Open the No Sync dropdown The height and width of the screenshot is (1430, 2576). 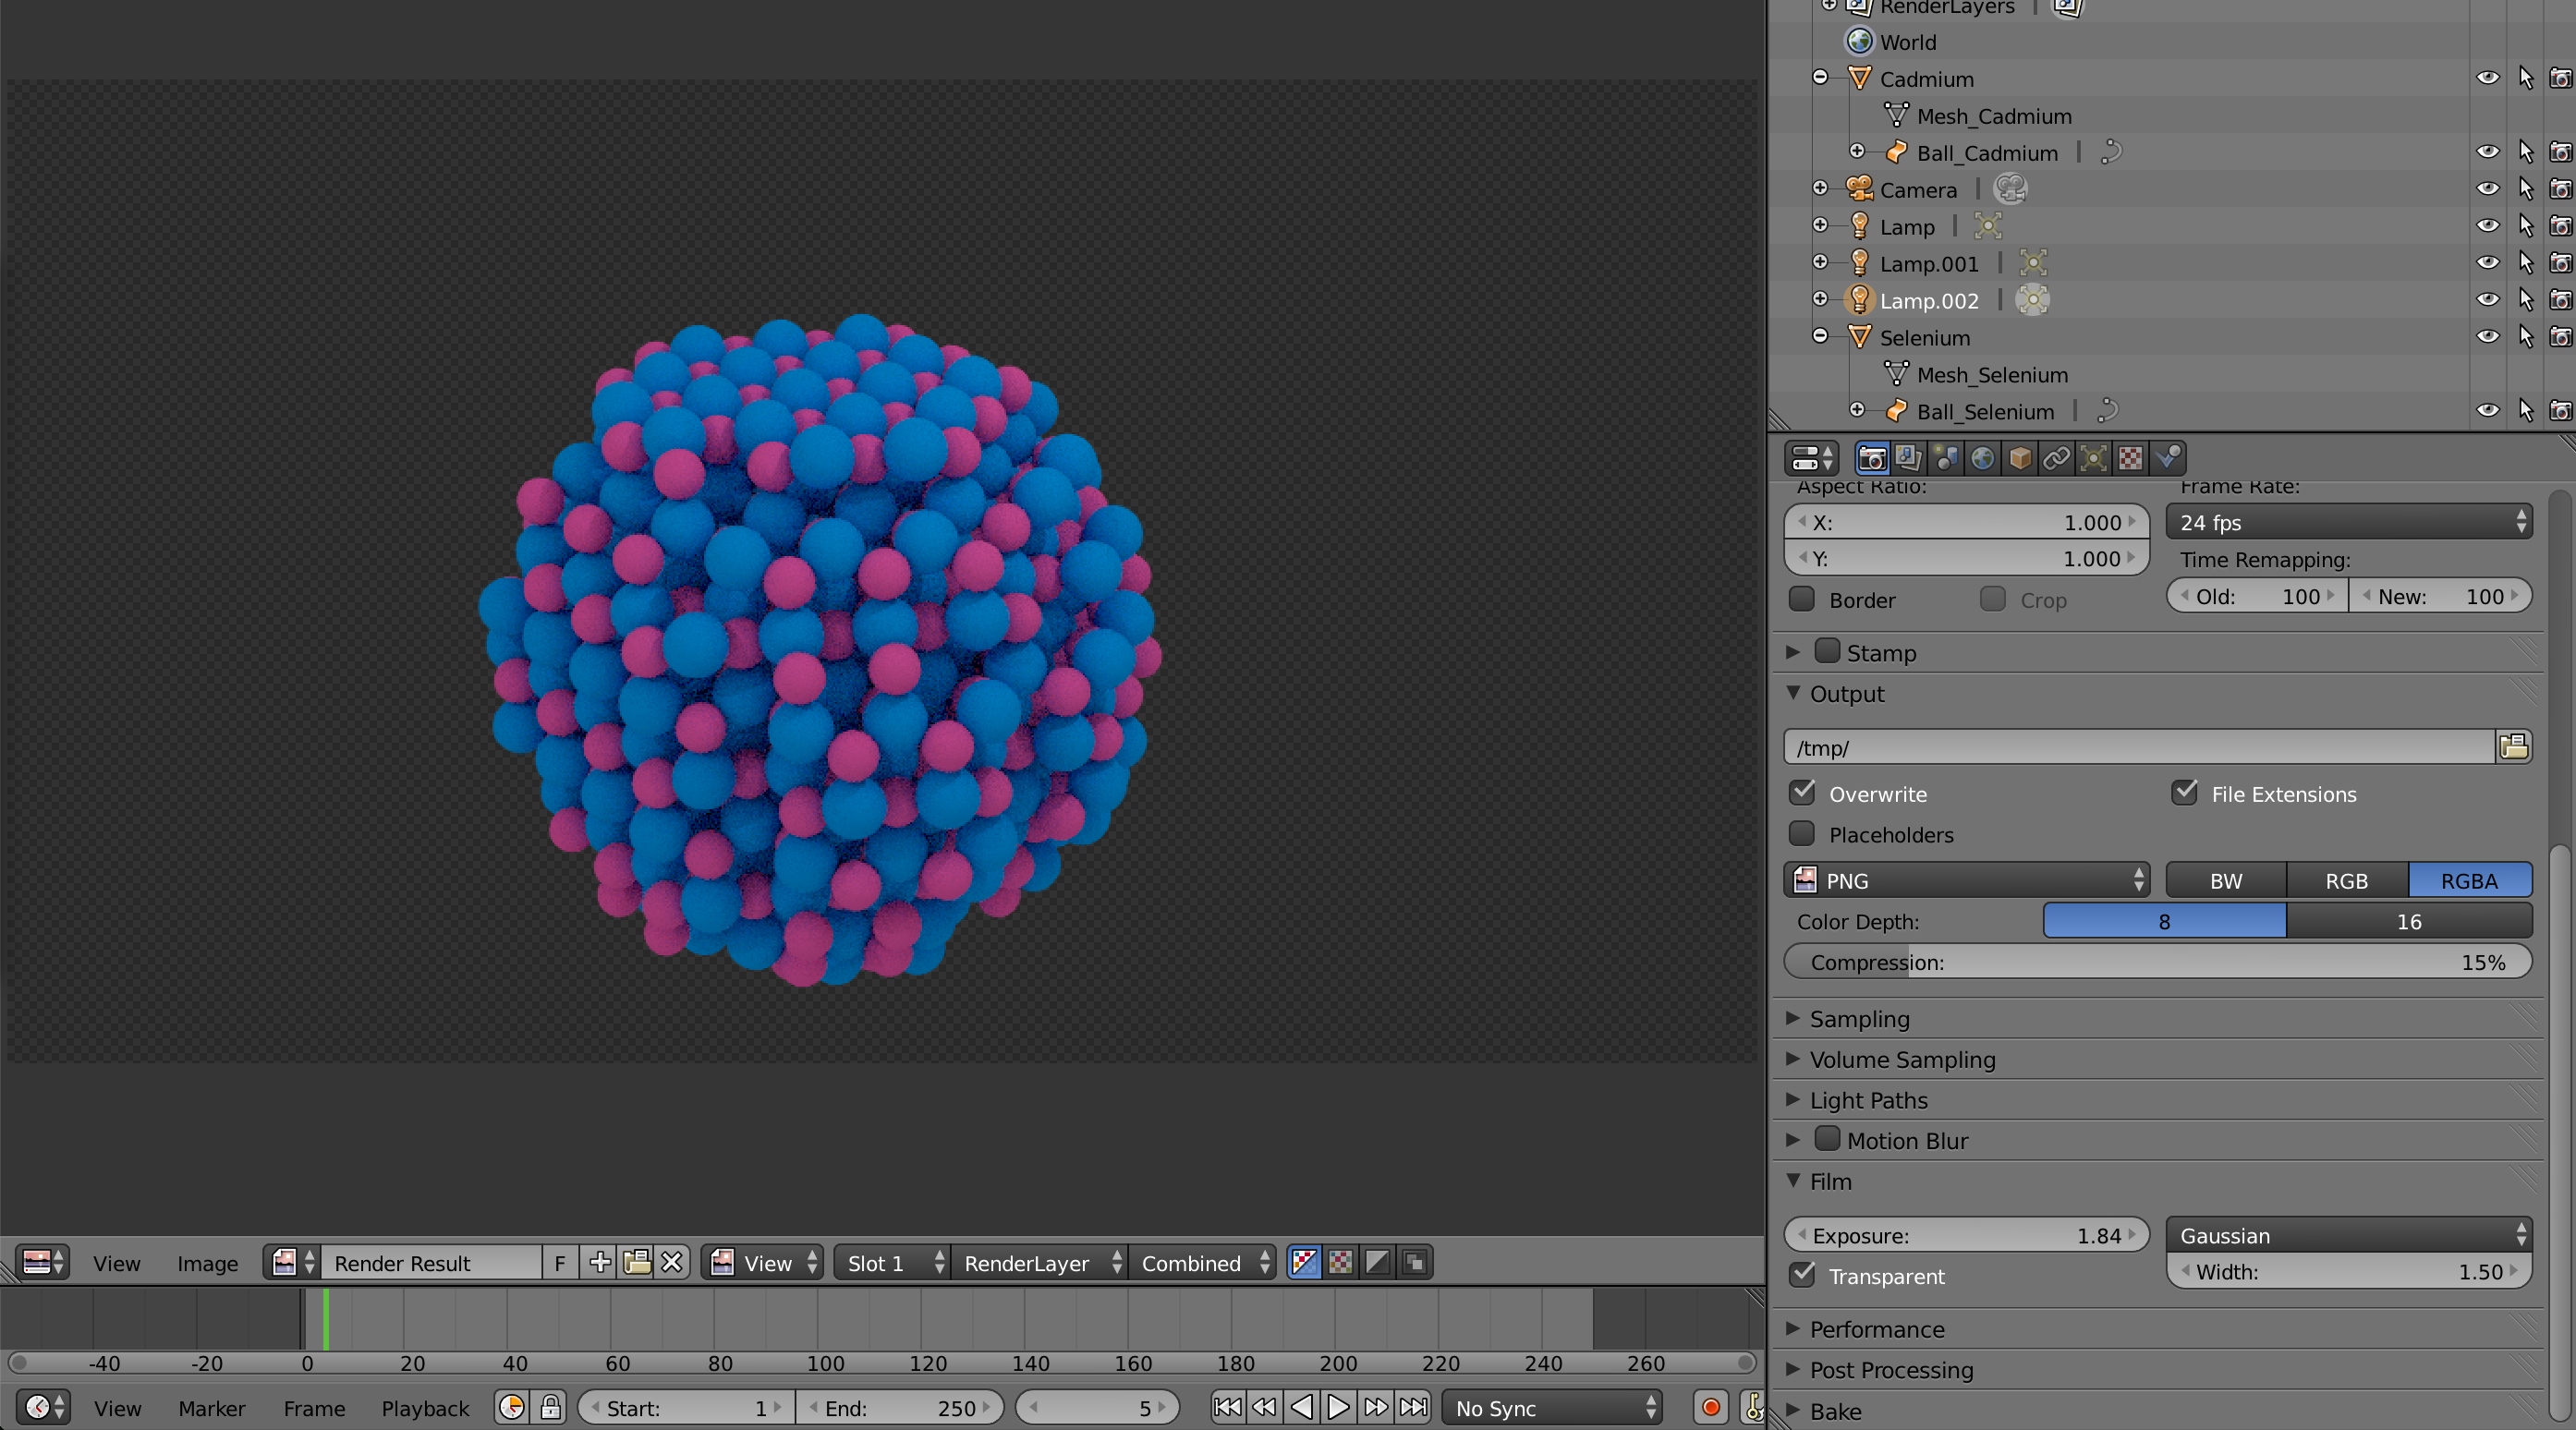(1552, 1407)
